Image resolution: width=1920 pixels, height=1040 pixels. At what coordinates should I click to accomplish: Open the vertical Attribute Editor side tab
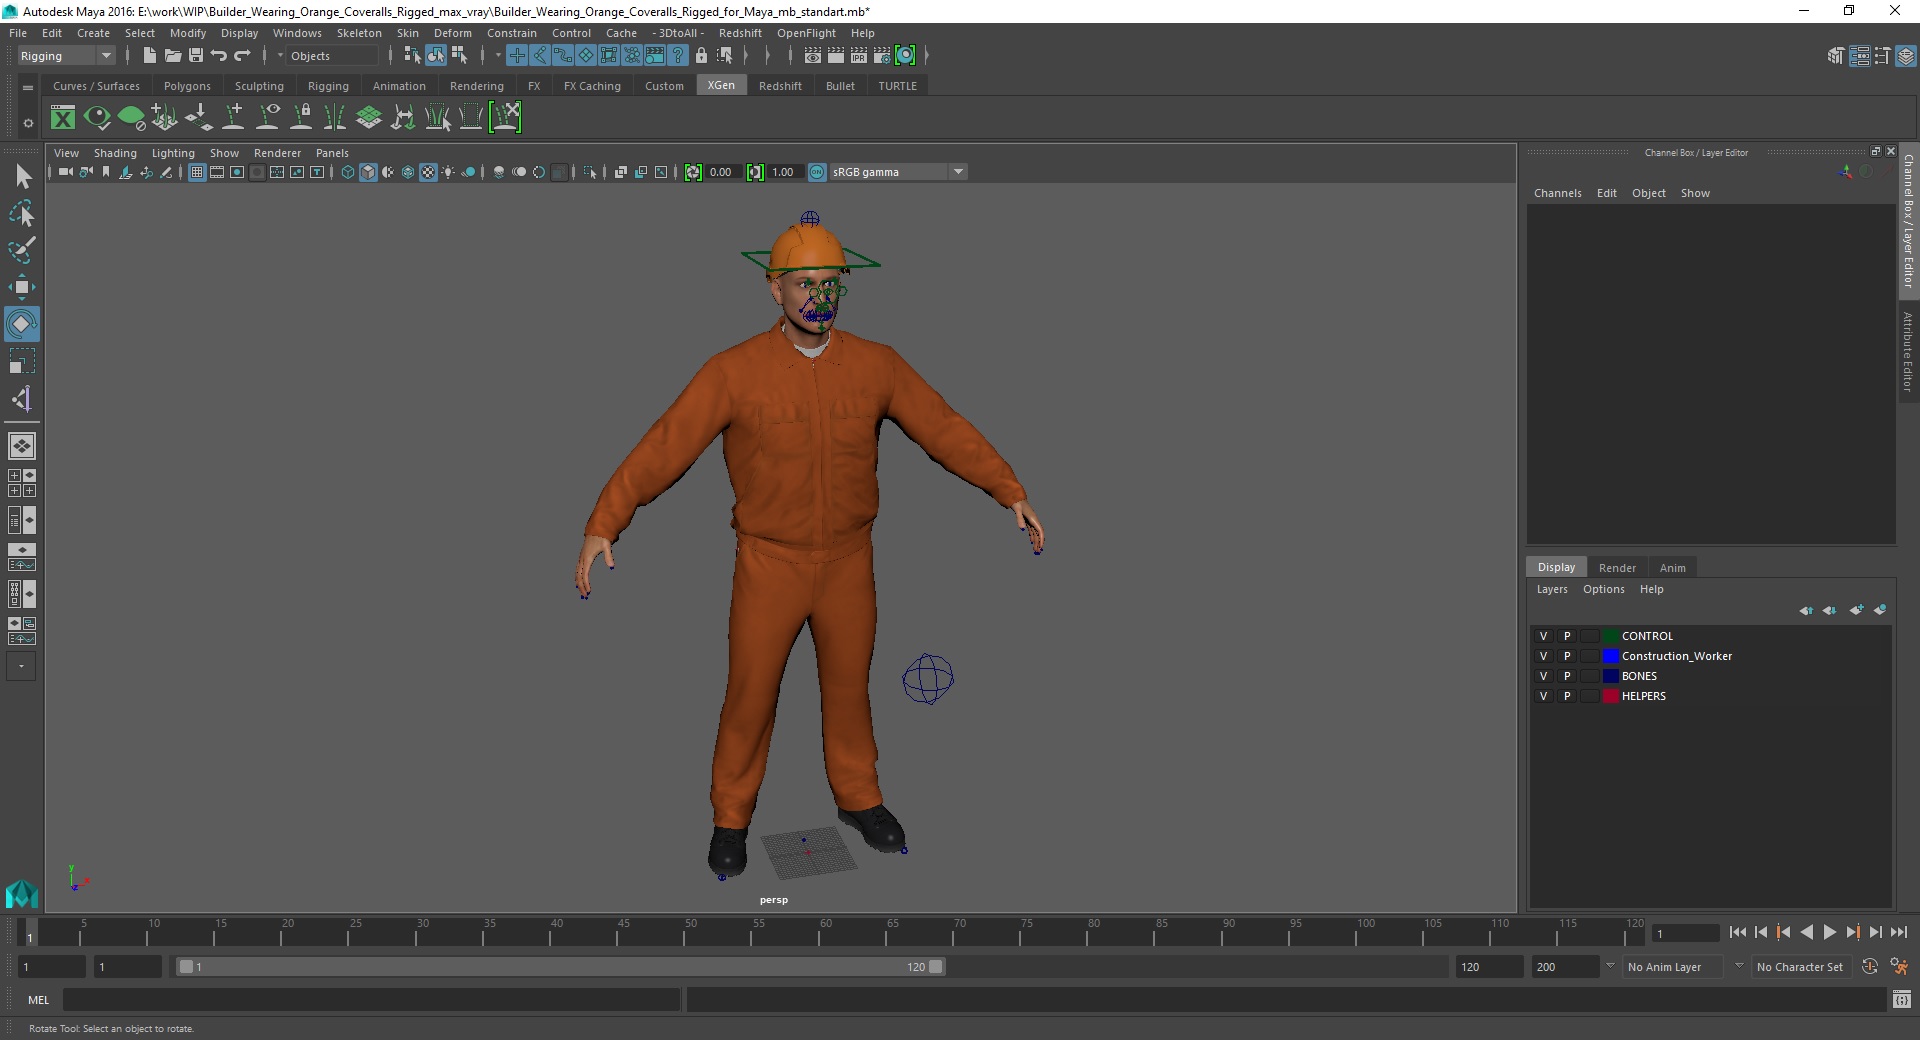(1908, 351)
